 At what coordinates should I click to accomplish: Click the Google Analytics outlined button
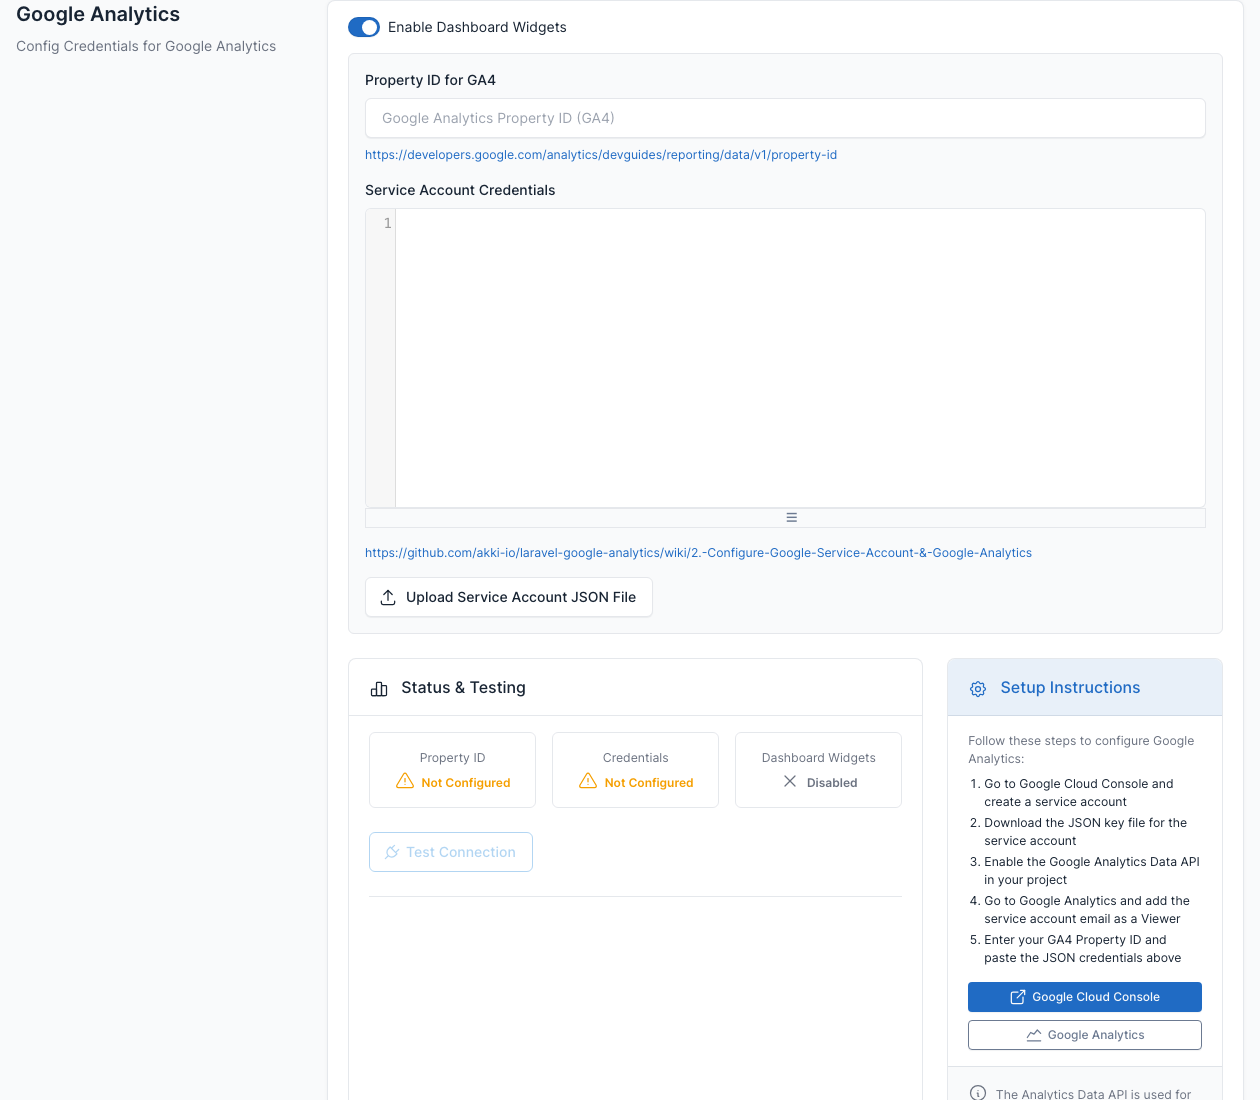pos(1085,1035)
